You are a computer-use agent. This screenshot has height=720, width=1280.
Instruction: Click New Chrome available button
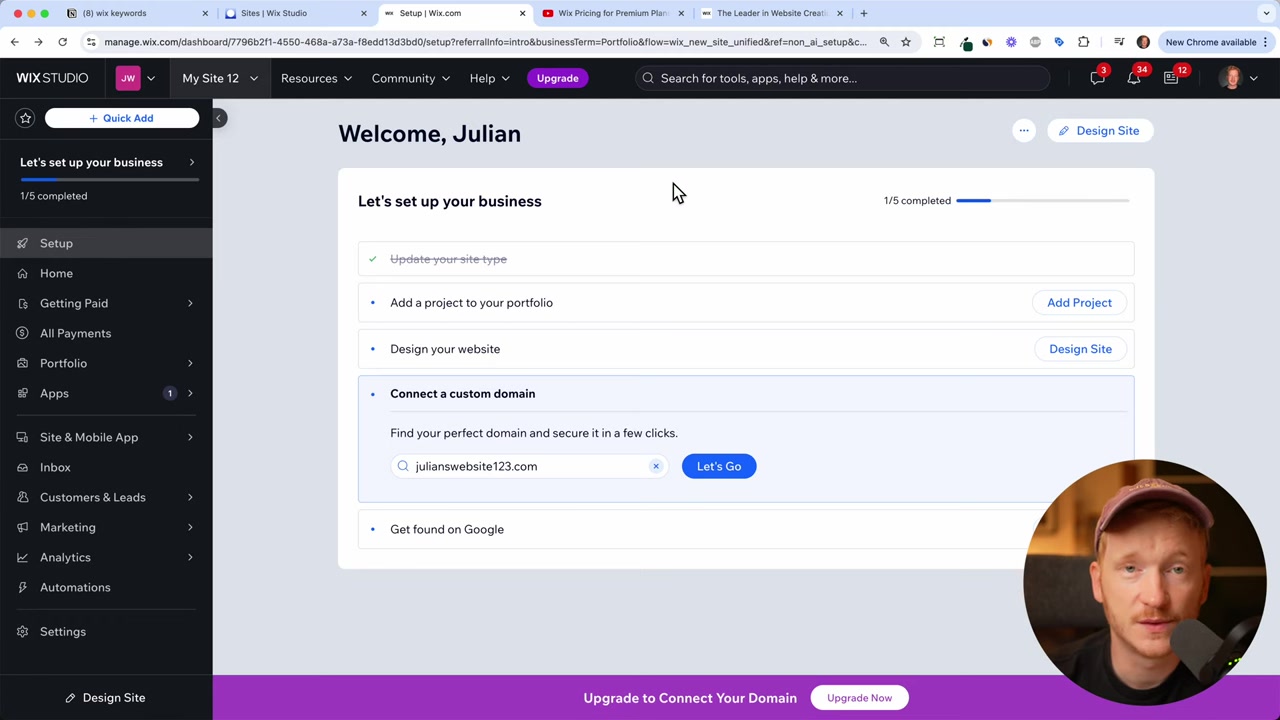(1216, 42)
